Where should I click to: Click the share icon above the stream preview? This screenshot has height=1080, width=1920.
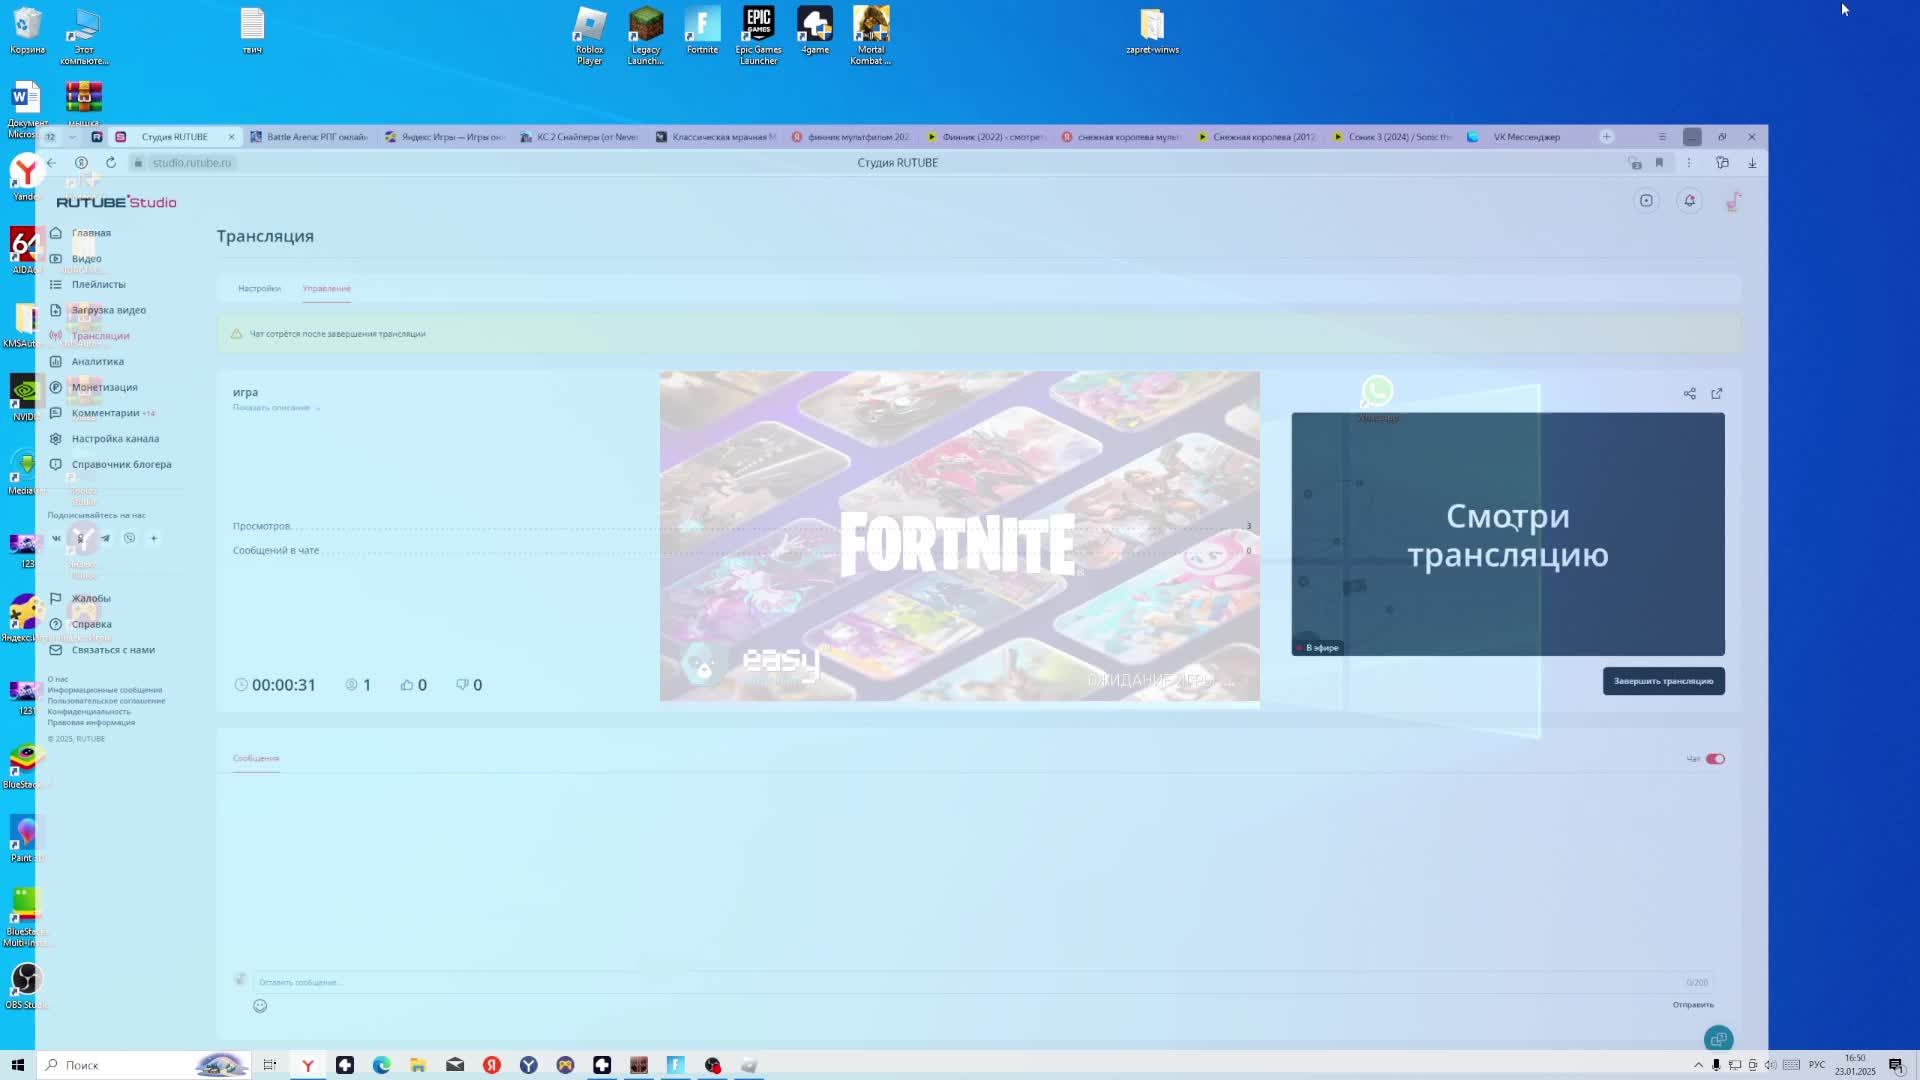1689,394
